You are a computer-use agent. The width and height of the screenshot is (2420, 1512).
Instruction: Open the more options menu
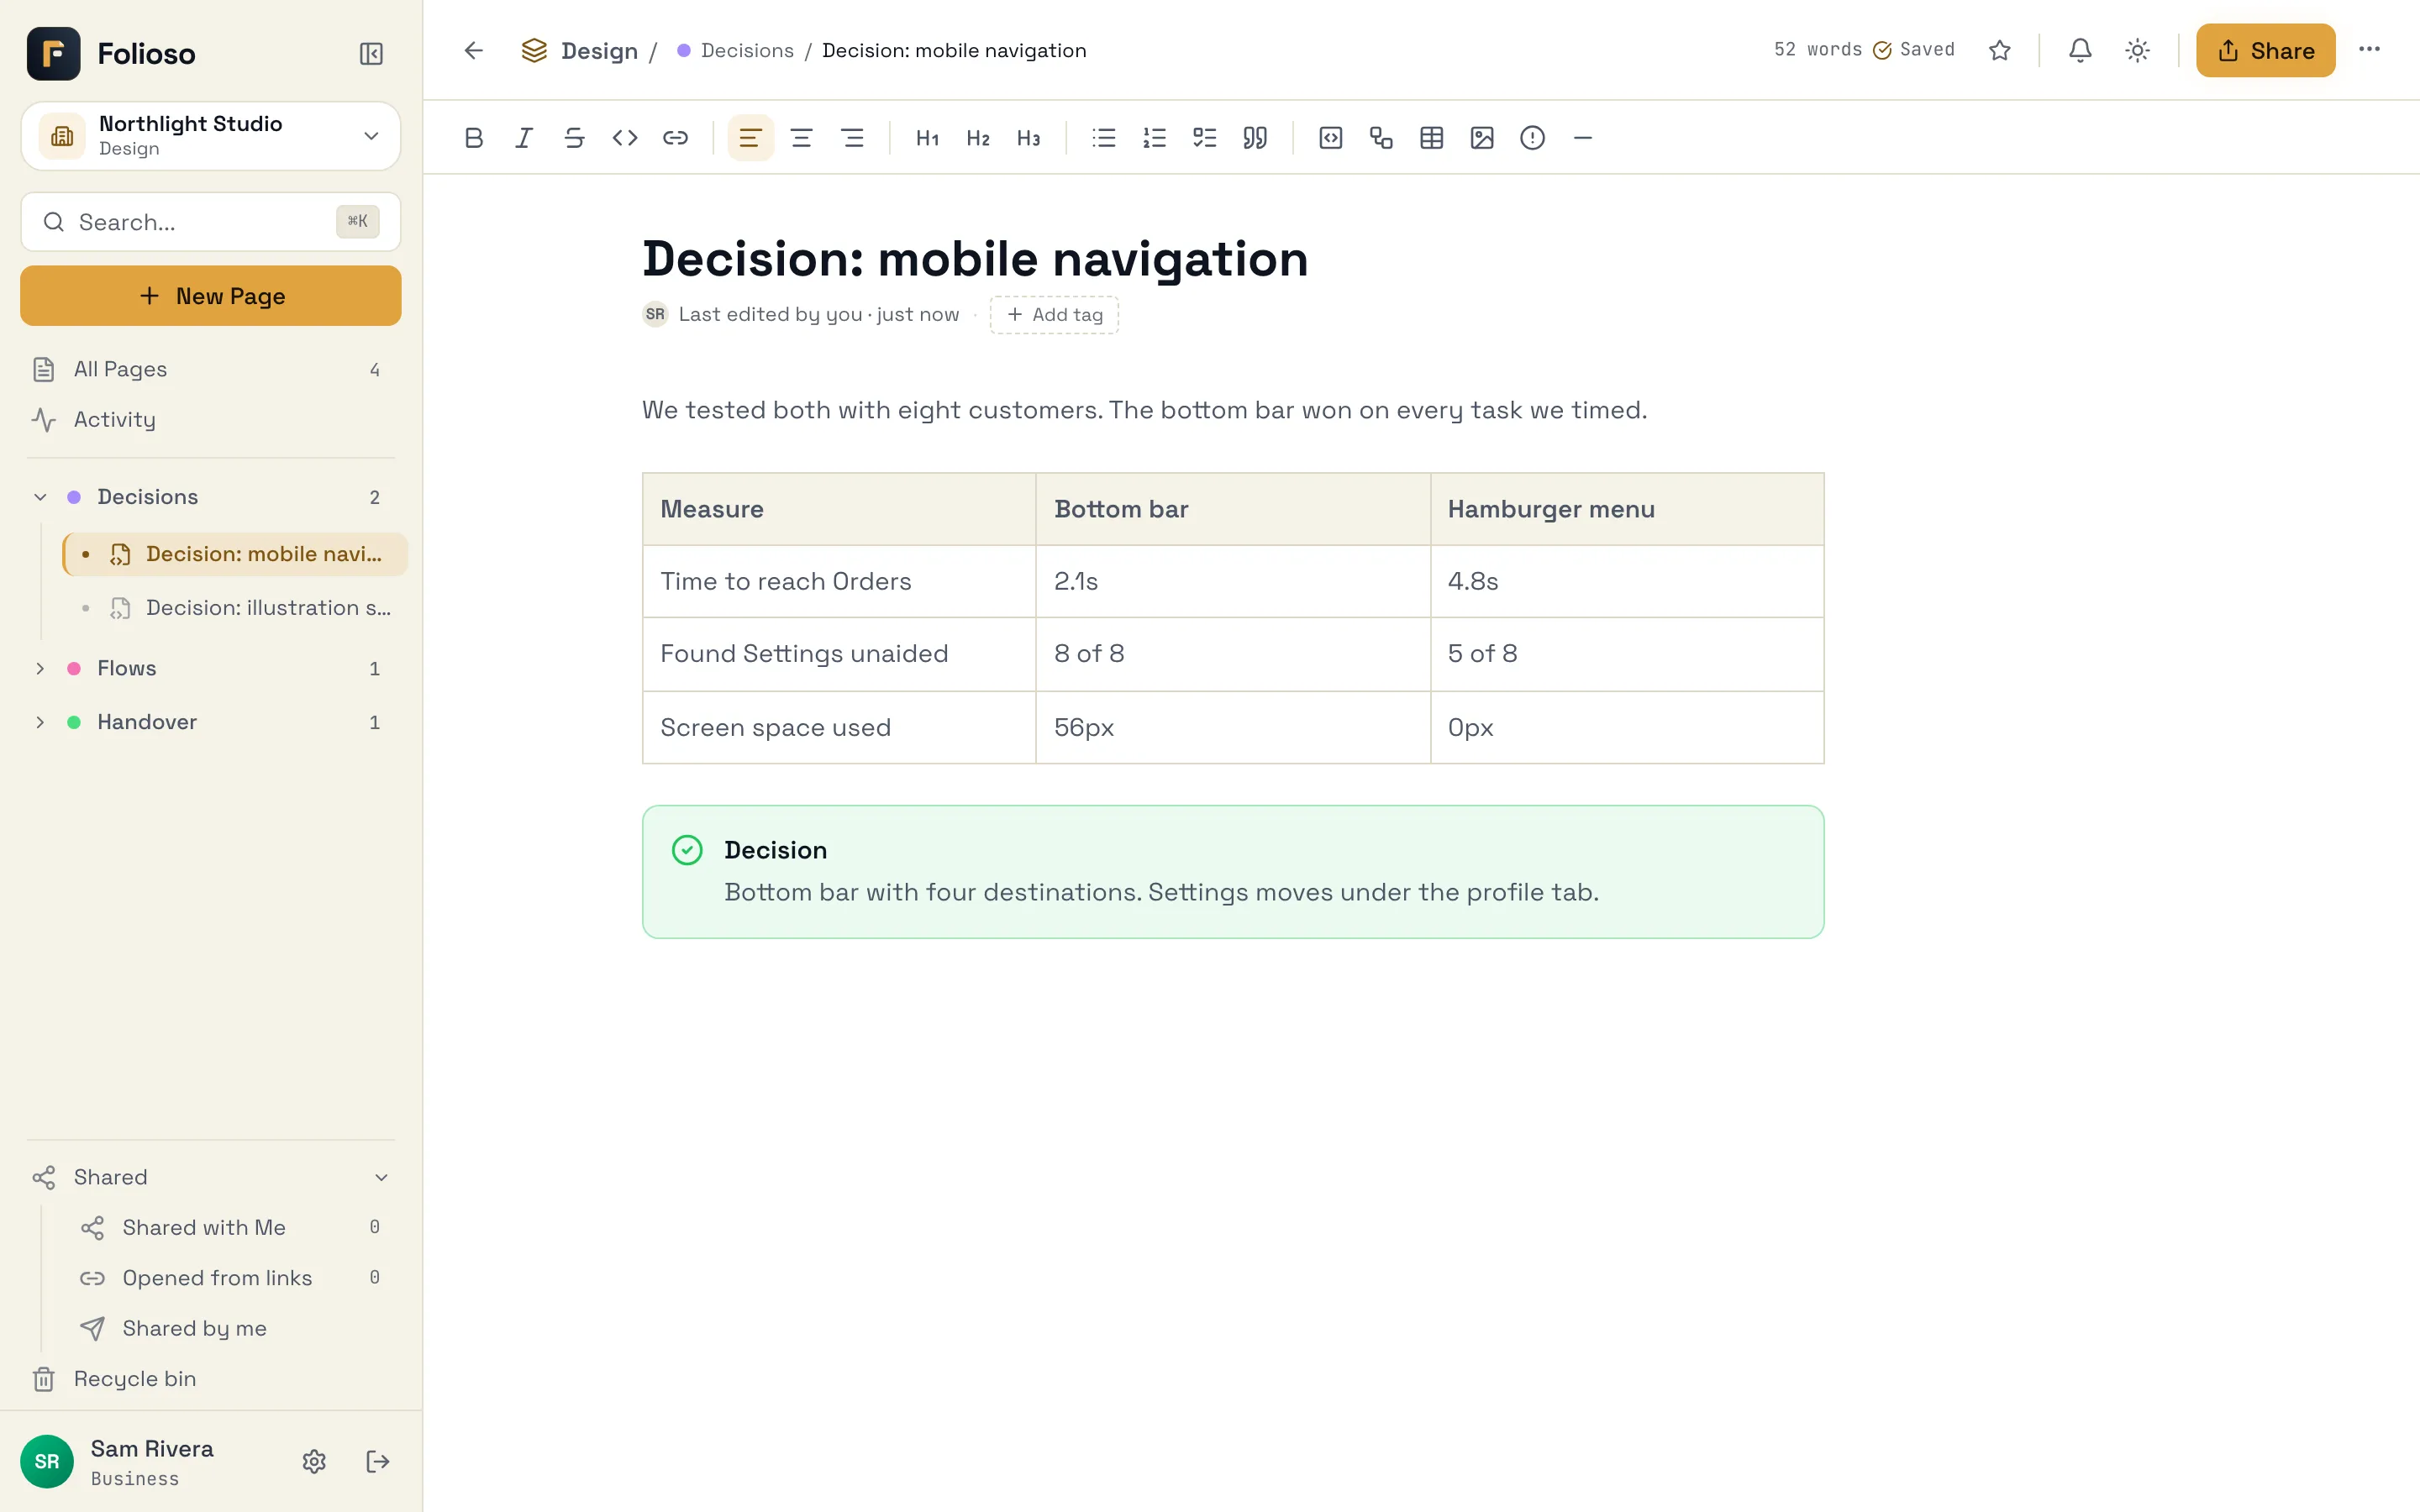pos(2369,49)
